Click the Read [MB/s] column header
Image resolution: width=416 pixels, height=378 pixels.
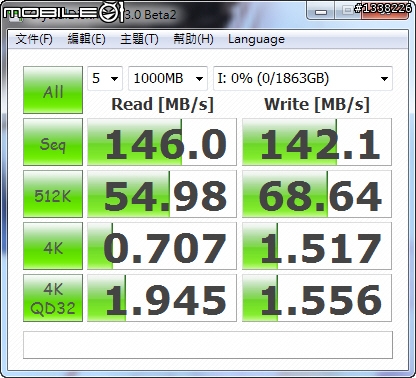click(162, 105)
